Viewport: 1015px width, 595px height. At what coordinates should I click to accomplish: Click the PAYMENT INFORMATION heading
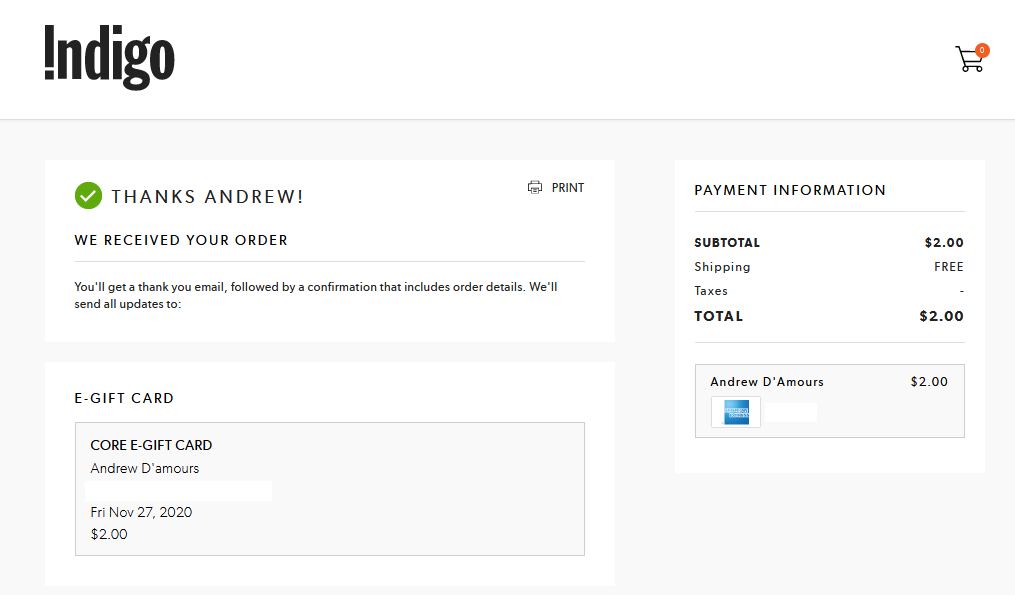[790, 190]
